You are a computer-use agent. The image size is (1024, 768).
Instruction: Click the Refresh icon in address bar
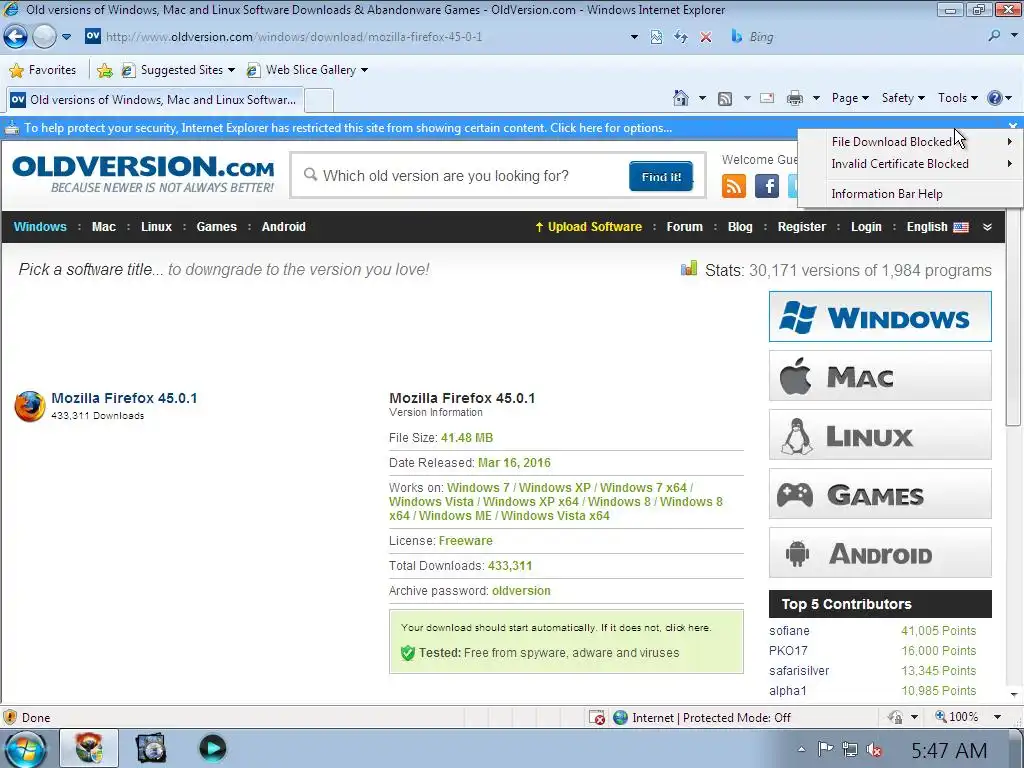click(x=681, y=37)
